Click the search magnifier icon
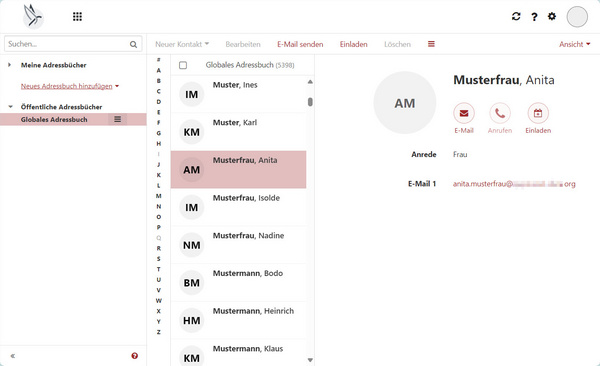 click(x=133, y=44)
